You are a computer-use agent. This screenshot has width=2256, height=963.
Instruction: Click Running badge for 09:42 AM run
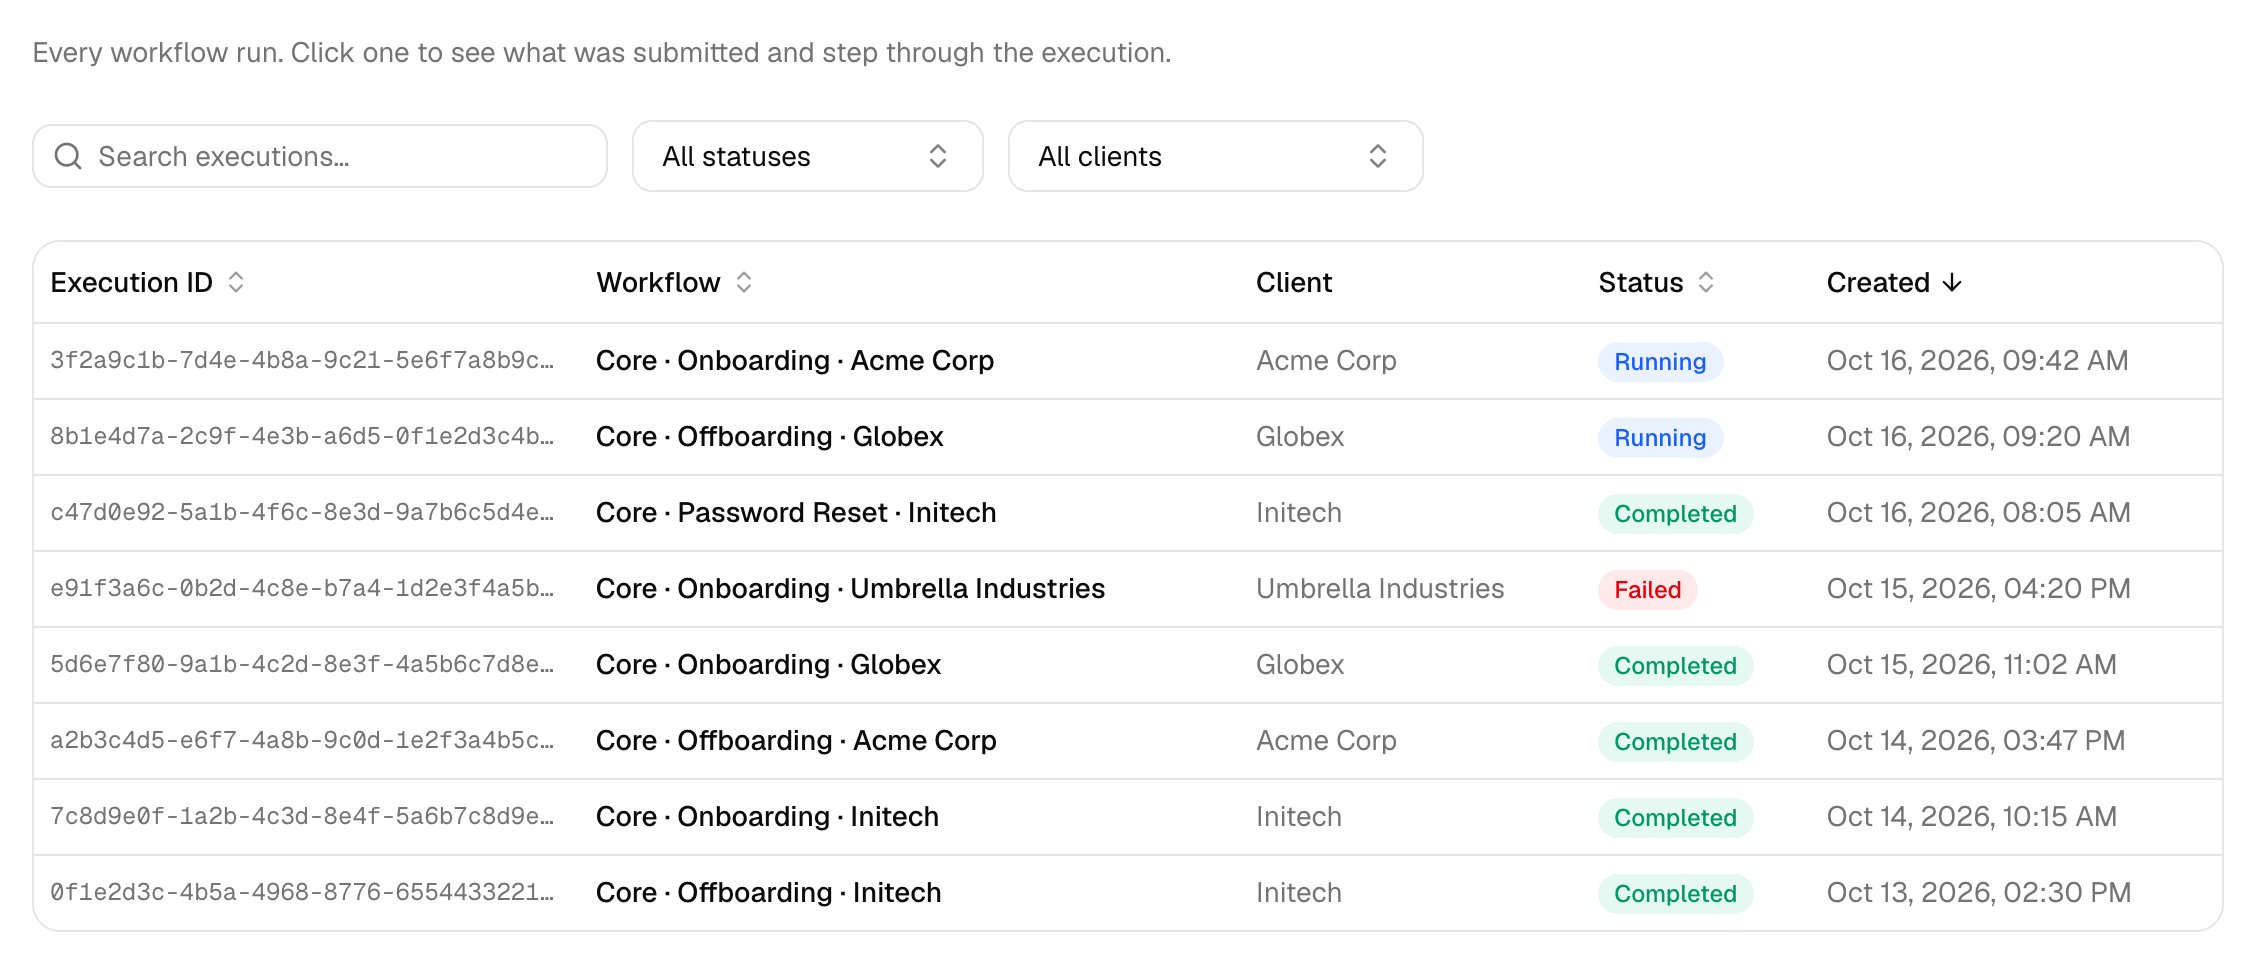(x=1660, y=362)
